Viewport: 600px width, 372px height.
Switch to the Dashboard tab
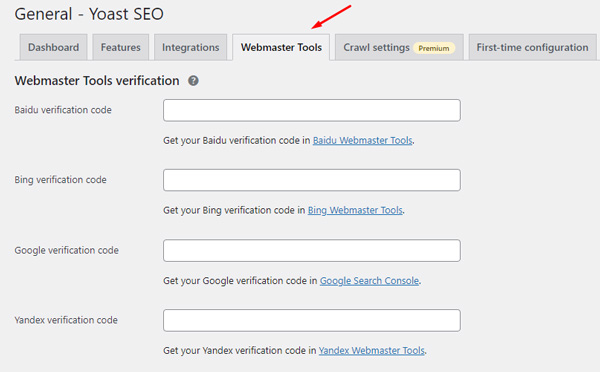(x=54, y=47)
